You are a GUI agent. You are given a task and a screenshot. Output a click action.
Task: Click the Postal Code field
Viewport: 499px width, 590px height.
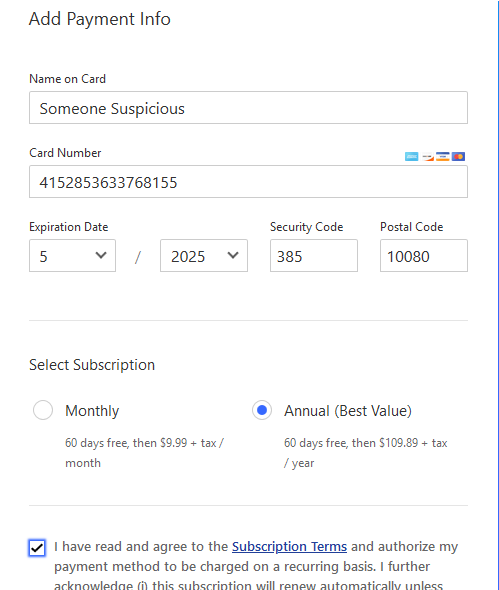pyautogui.click(x=424, y=255)
